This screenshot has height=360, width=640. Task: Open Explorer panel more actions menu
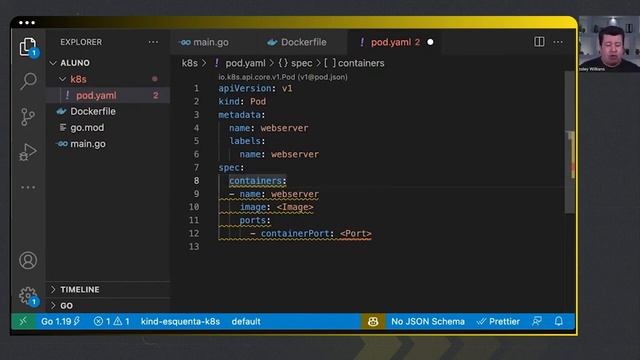point(153,42)
